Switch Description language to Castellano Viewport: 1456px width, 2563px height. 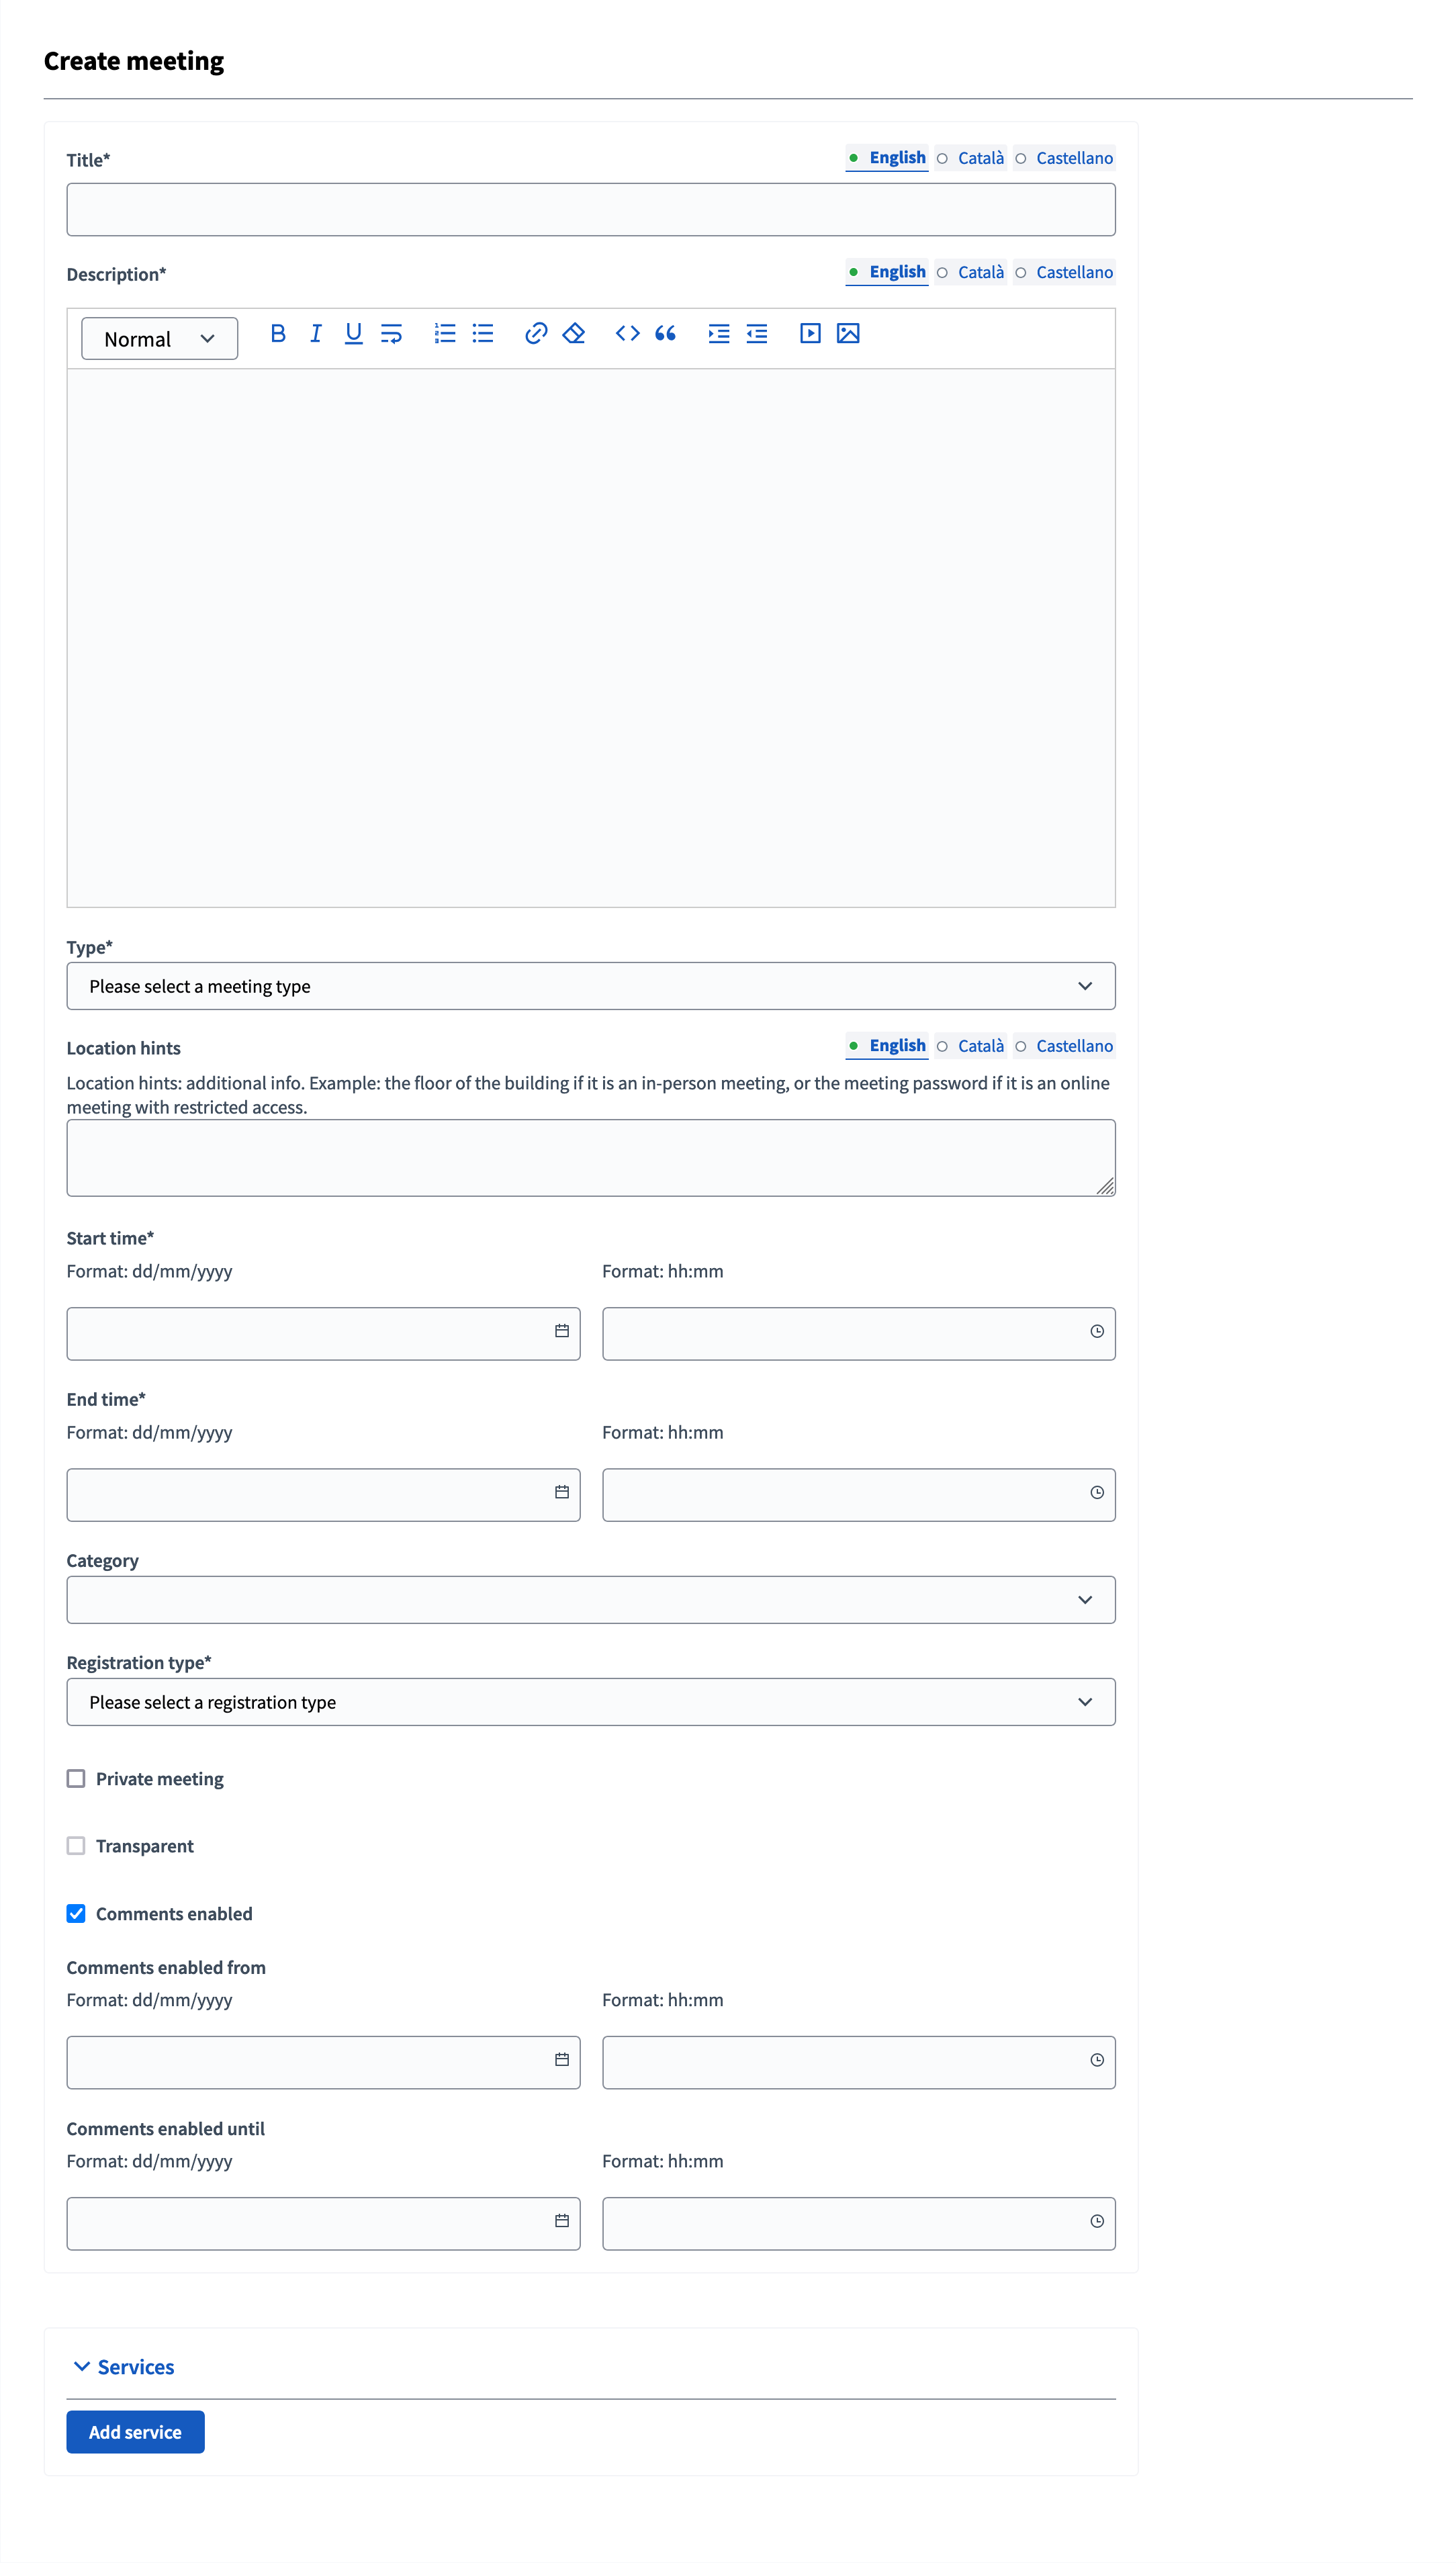(x=1074, y=271)
